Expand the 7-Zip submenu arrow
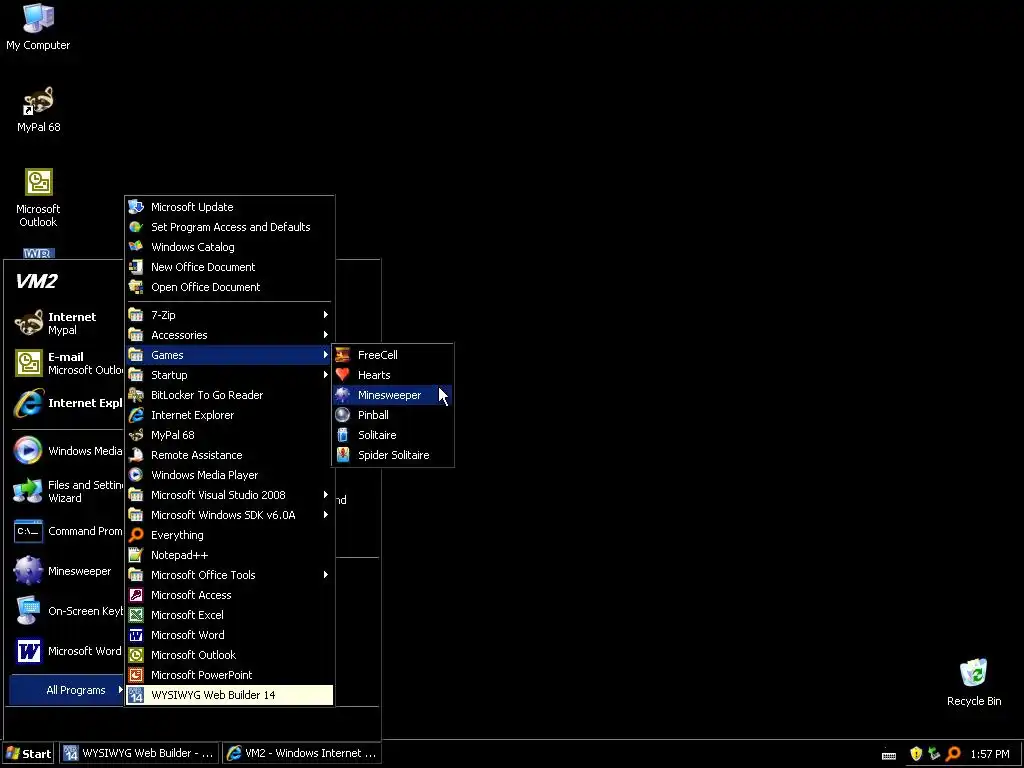The image size is (1024, 768). (325, 315)
